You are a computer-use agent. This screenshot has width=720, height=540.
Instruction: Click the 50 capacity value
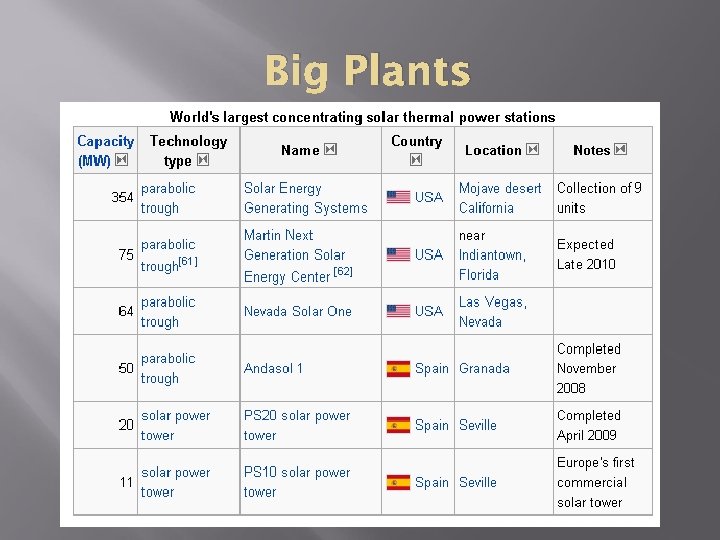[126, 368]
